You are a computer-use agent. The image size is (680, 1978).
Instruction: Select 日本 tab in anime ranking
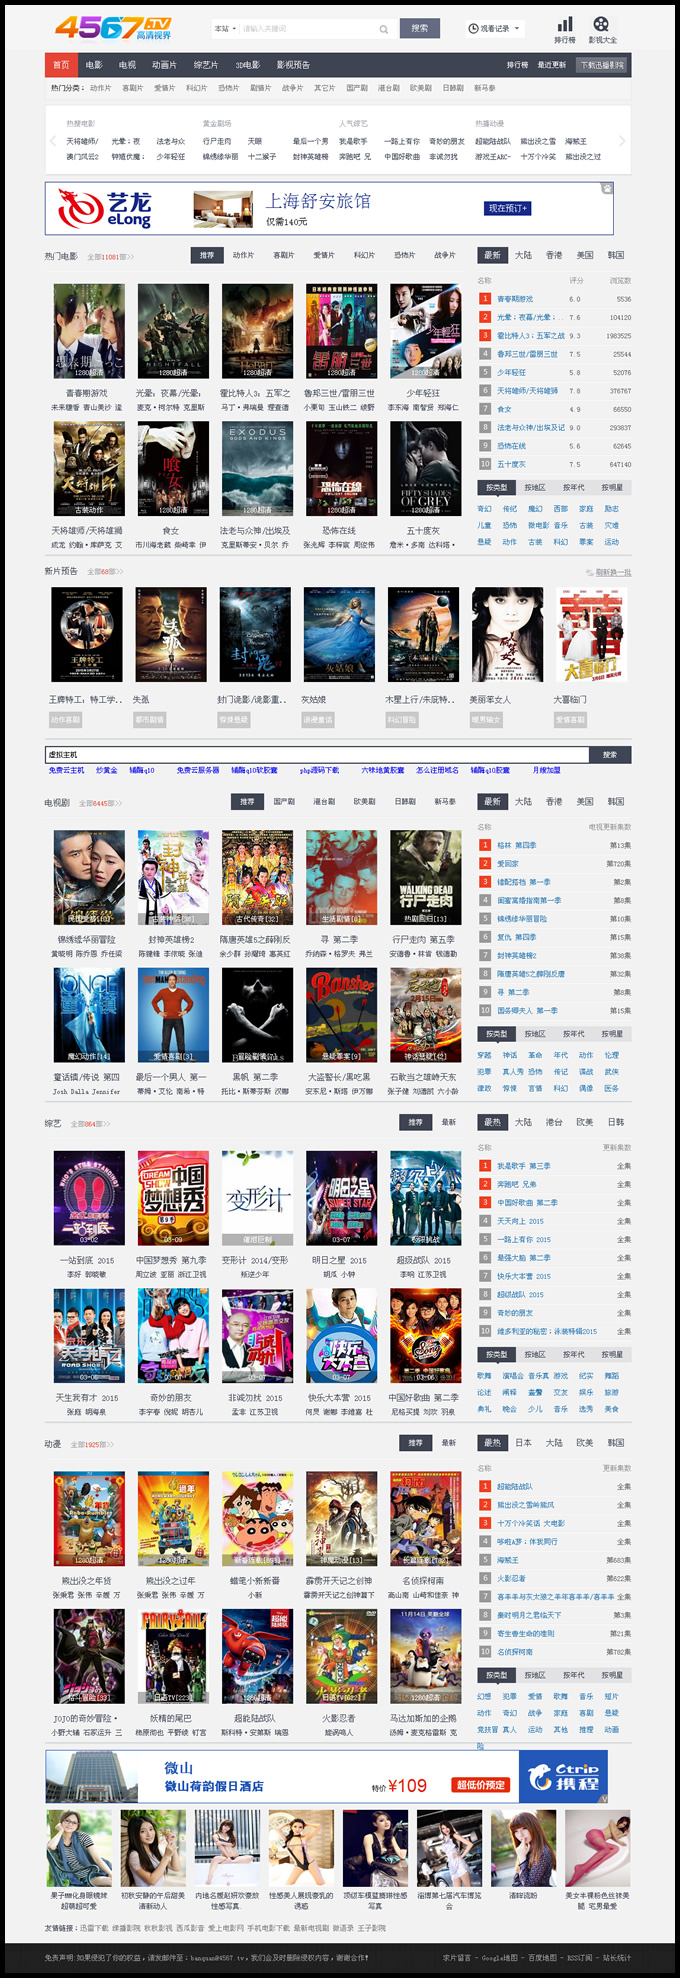(x=523, y=1442)
